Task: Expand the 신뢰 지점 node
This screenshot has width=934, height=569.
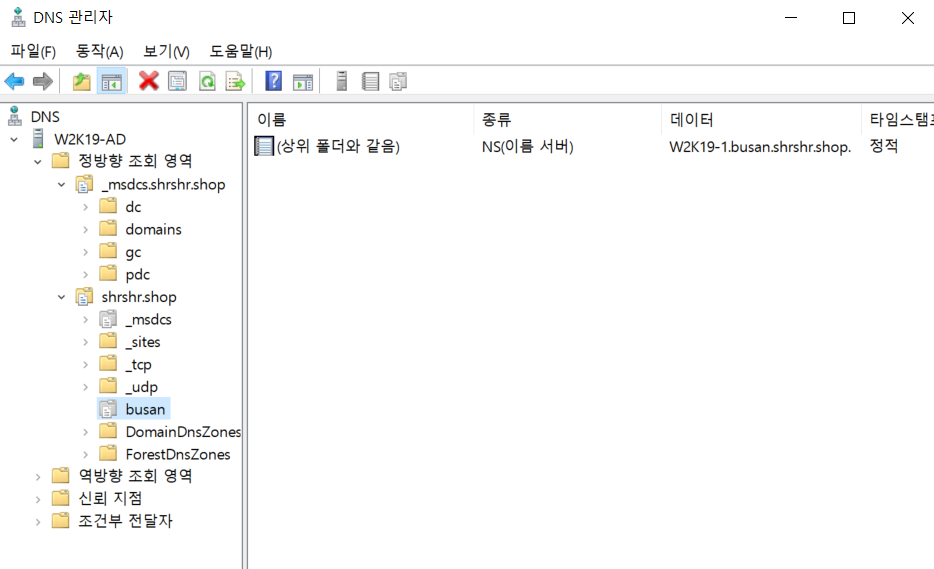Action: [38, 499]
